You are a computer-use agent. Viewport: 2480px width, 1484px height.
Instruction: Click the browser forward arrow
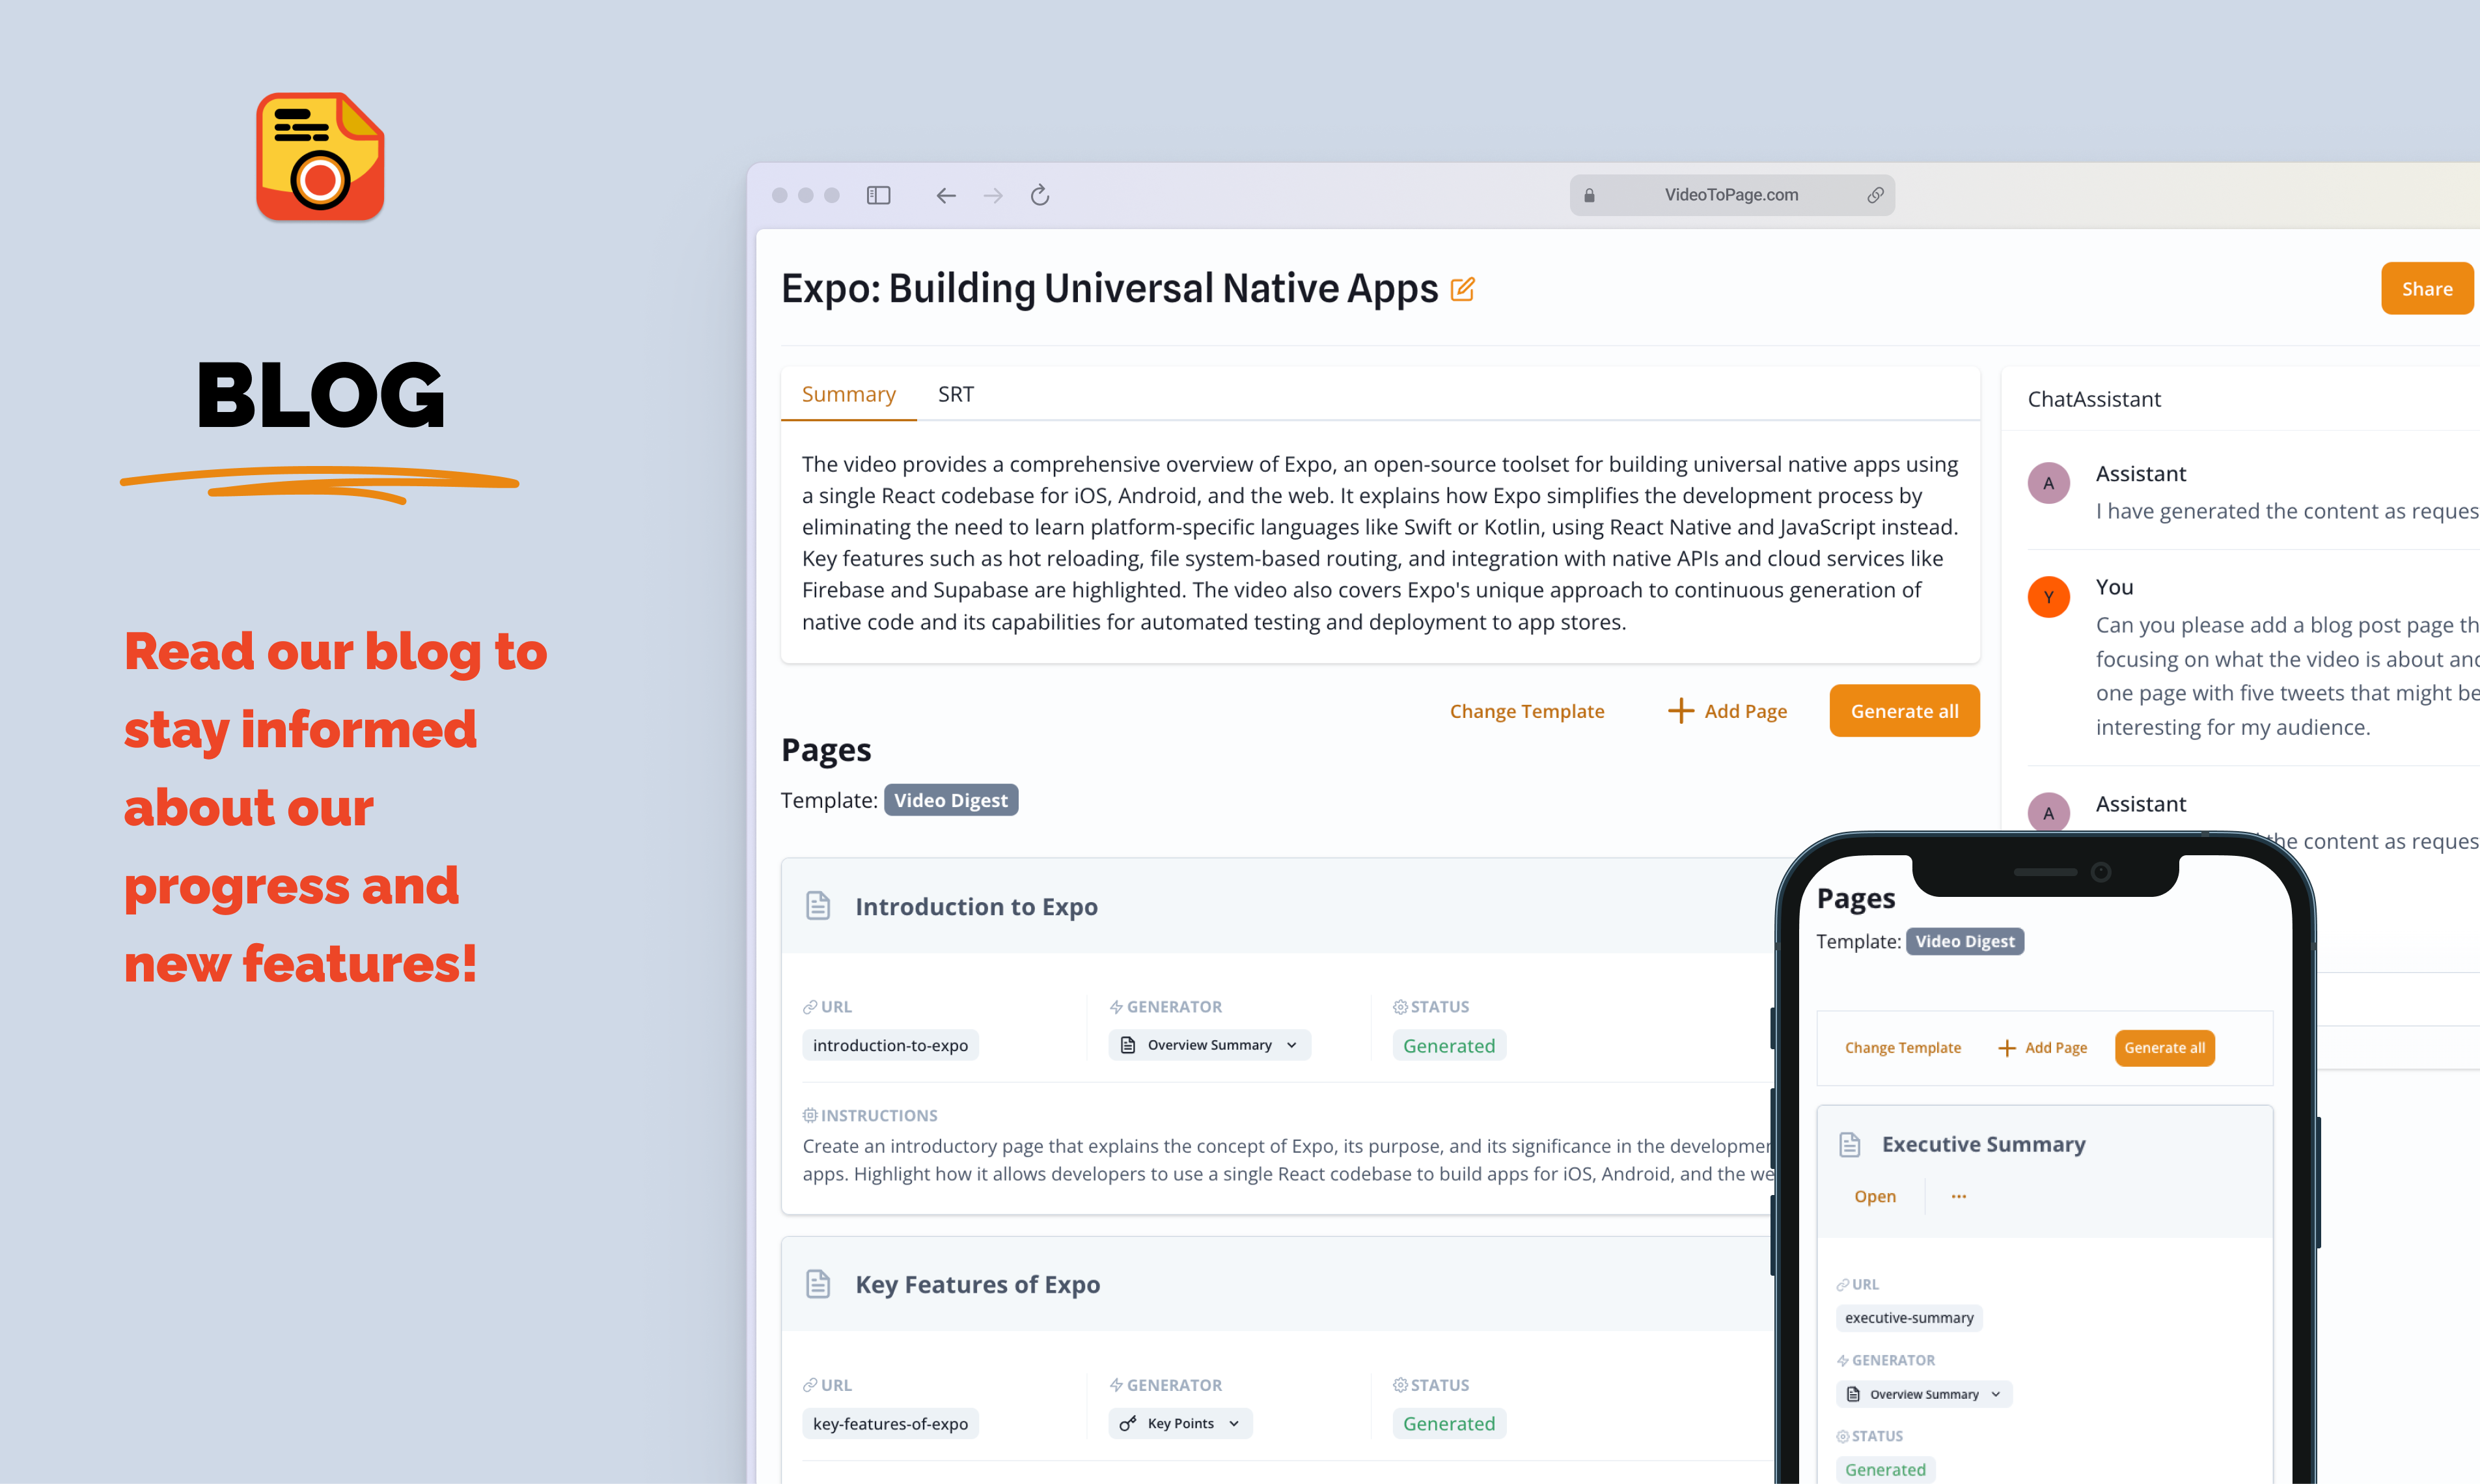[993, 195]
